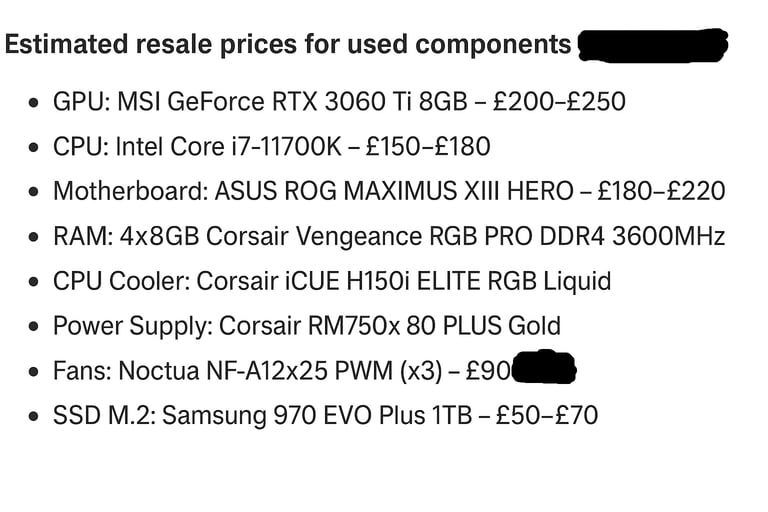
Task: Click the blacked-out mark after £90
Action: click(x=544, y=367)
